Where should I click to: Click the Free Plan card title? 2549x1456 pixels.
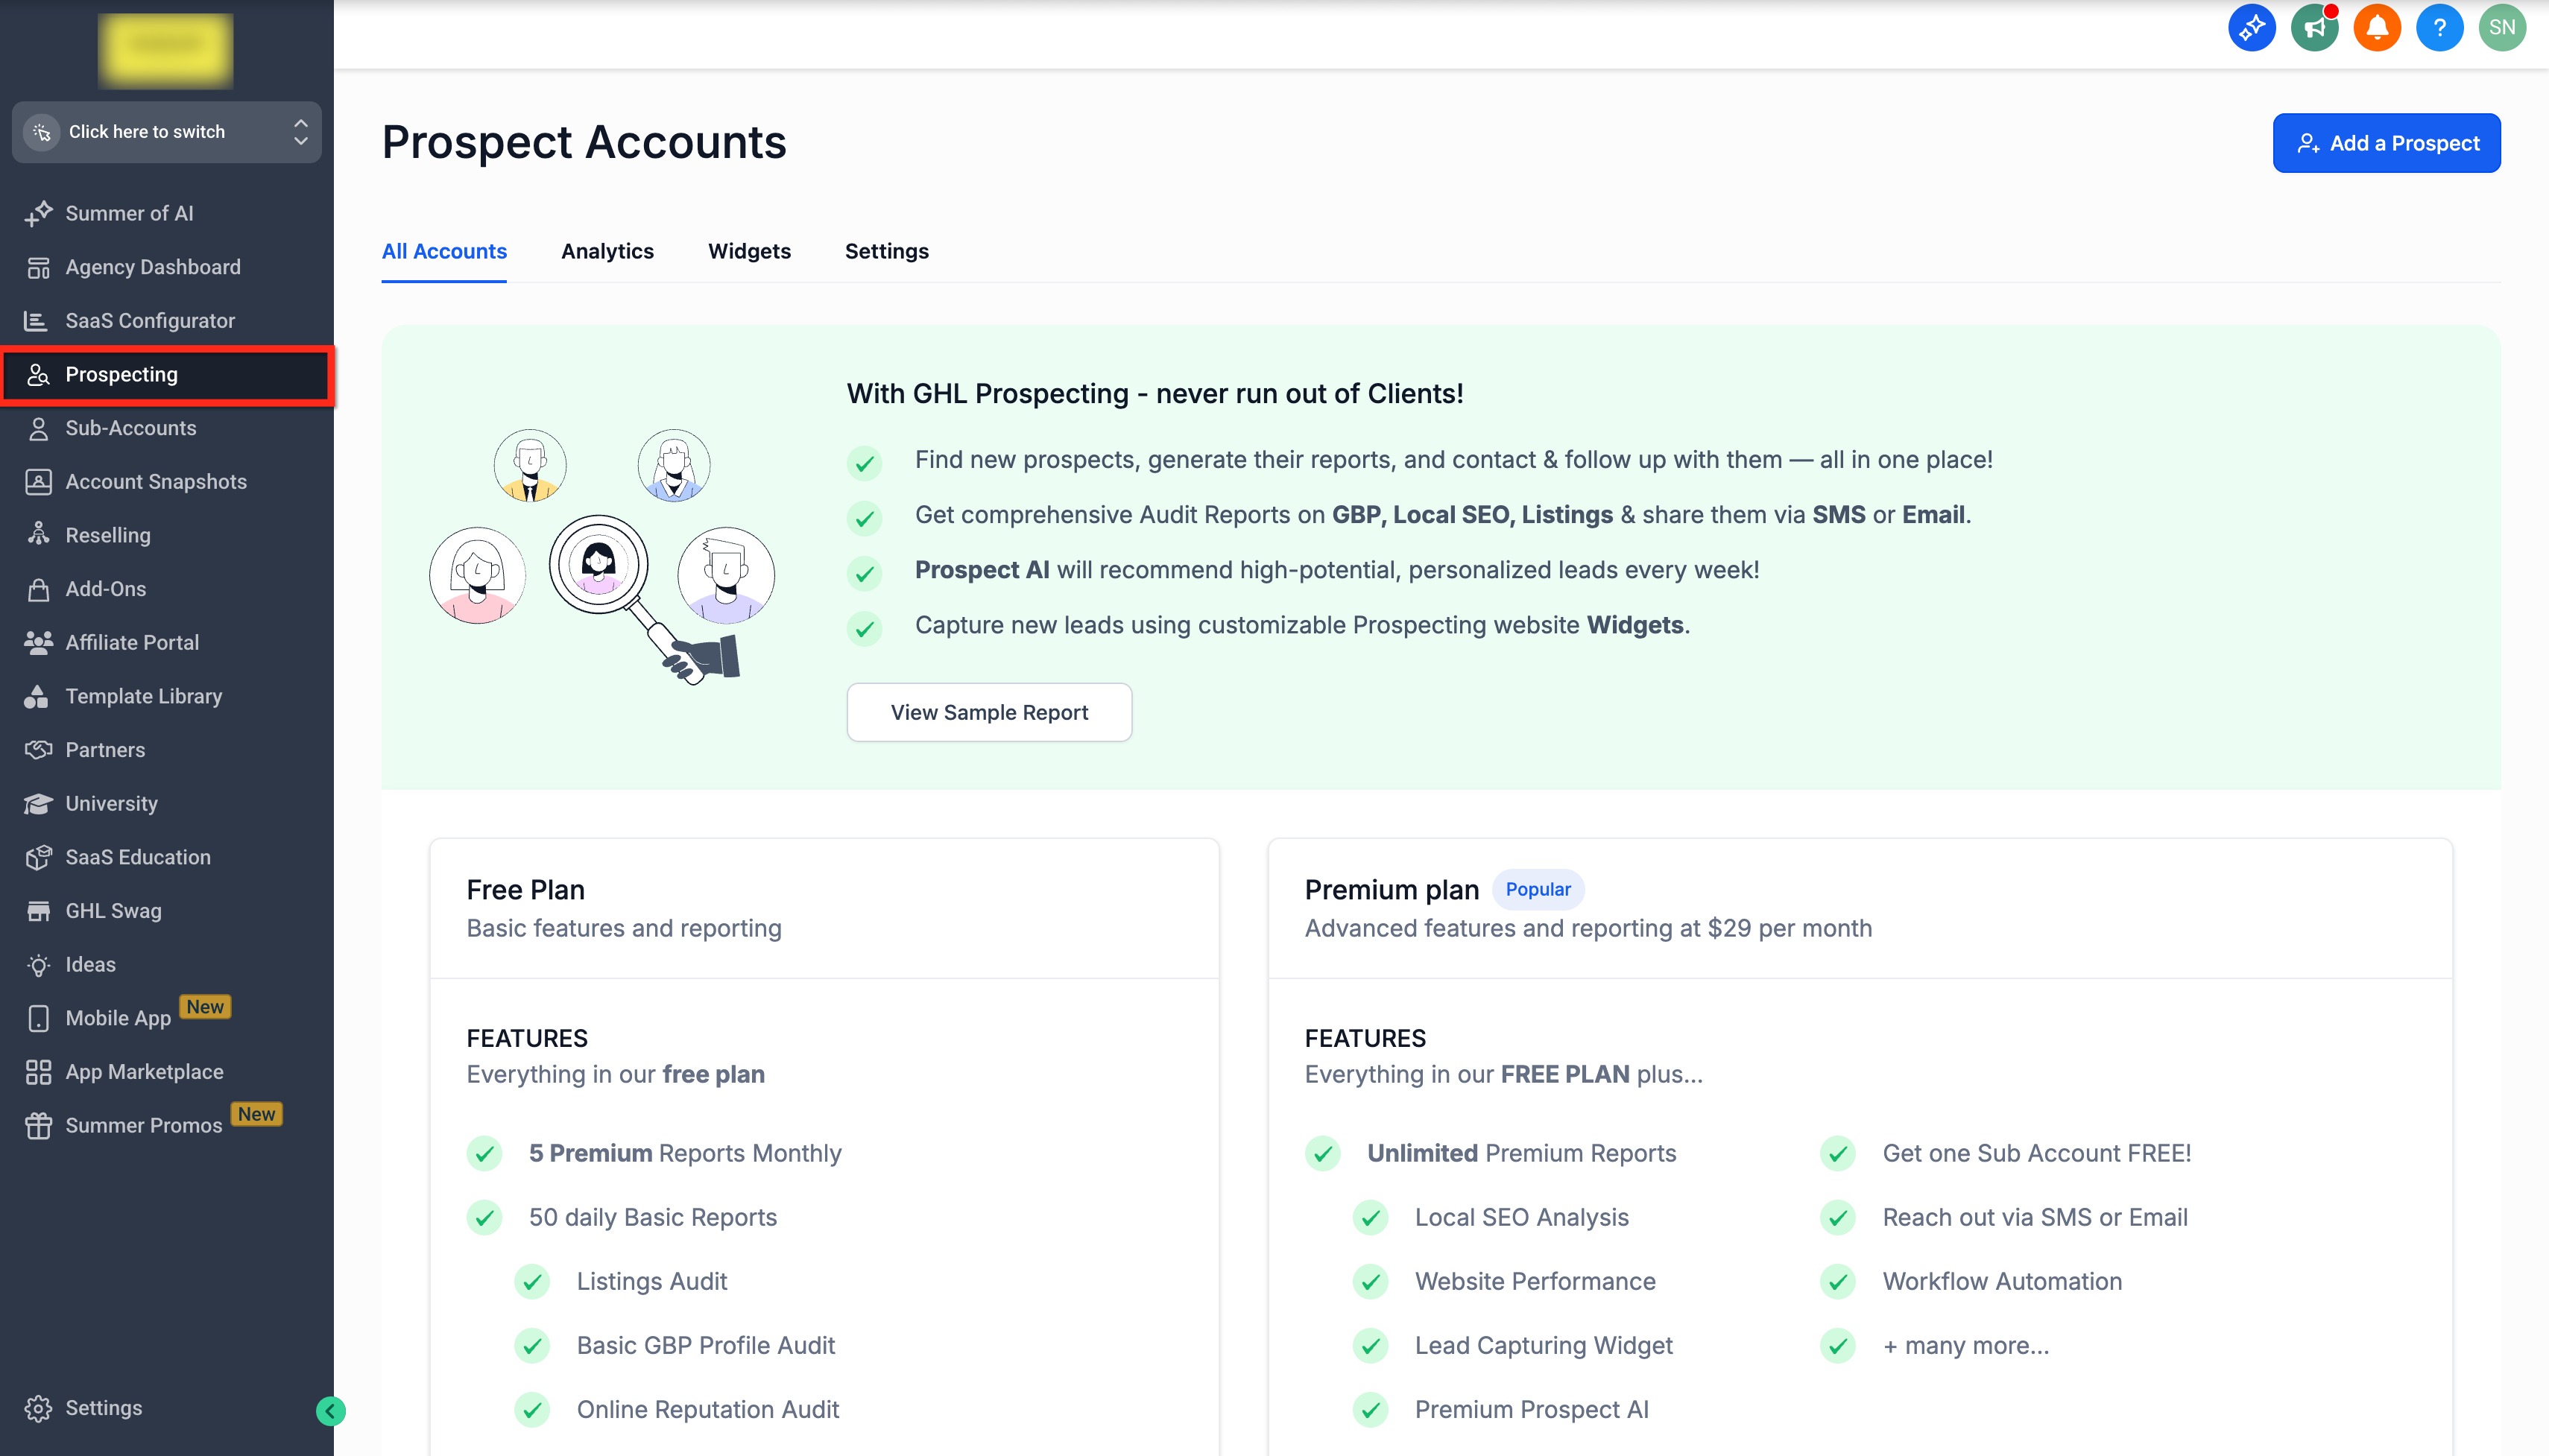tap(526, 889)
